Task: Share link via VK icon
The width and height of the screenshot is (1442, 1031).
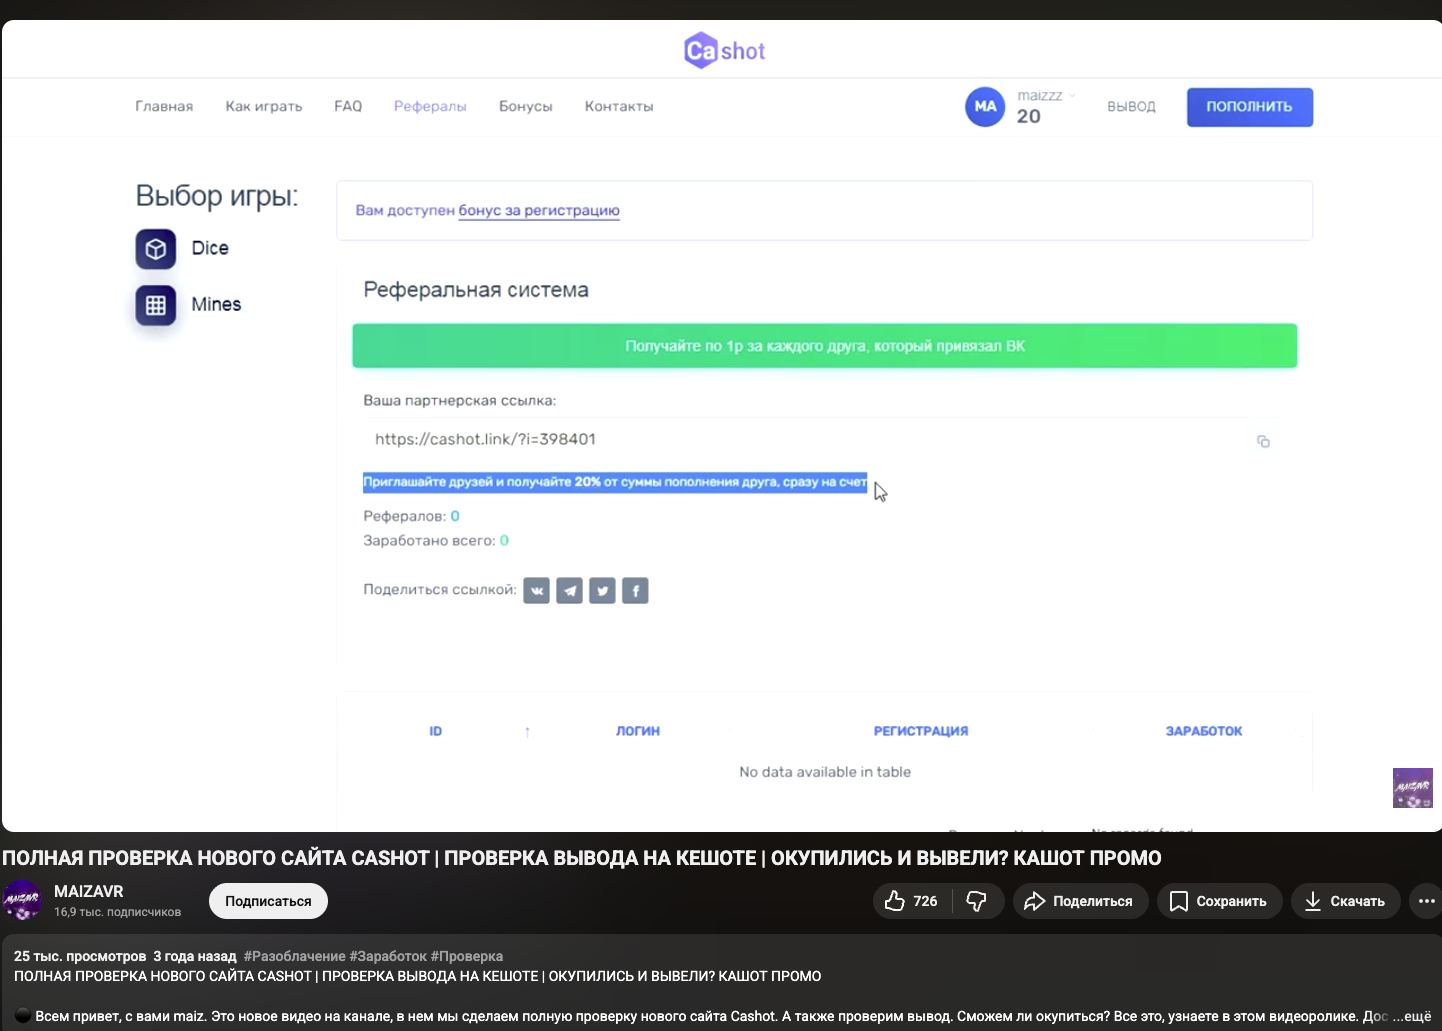Action: tap(537, 591)
